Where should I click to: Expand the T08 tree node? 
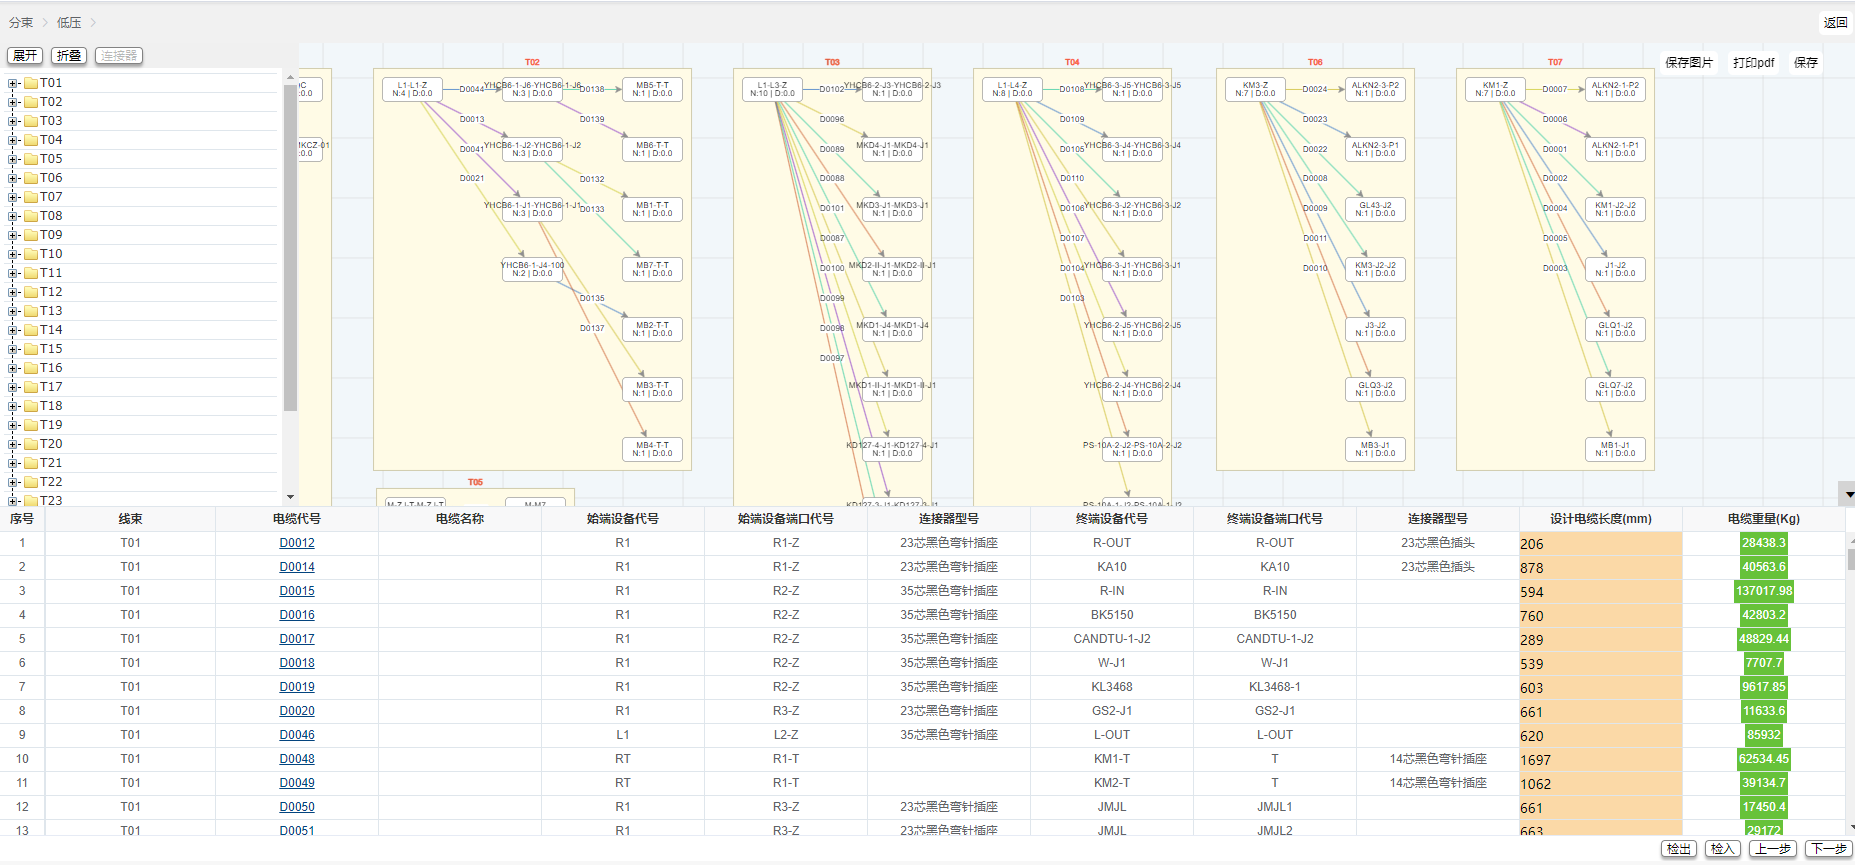click(13, 217)
